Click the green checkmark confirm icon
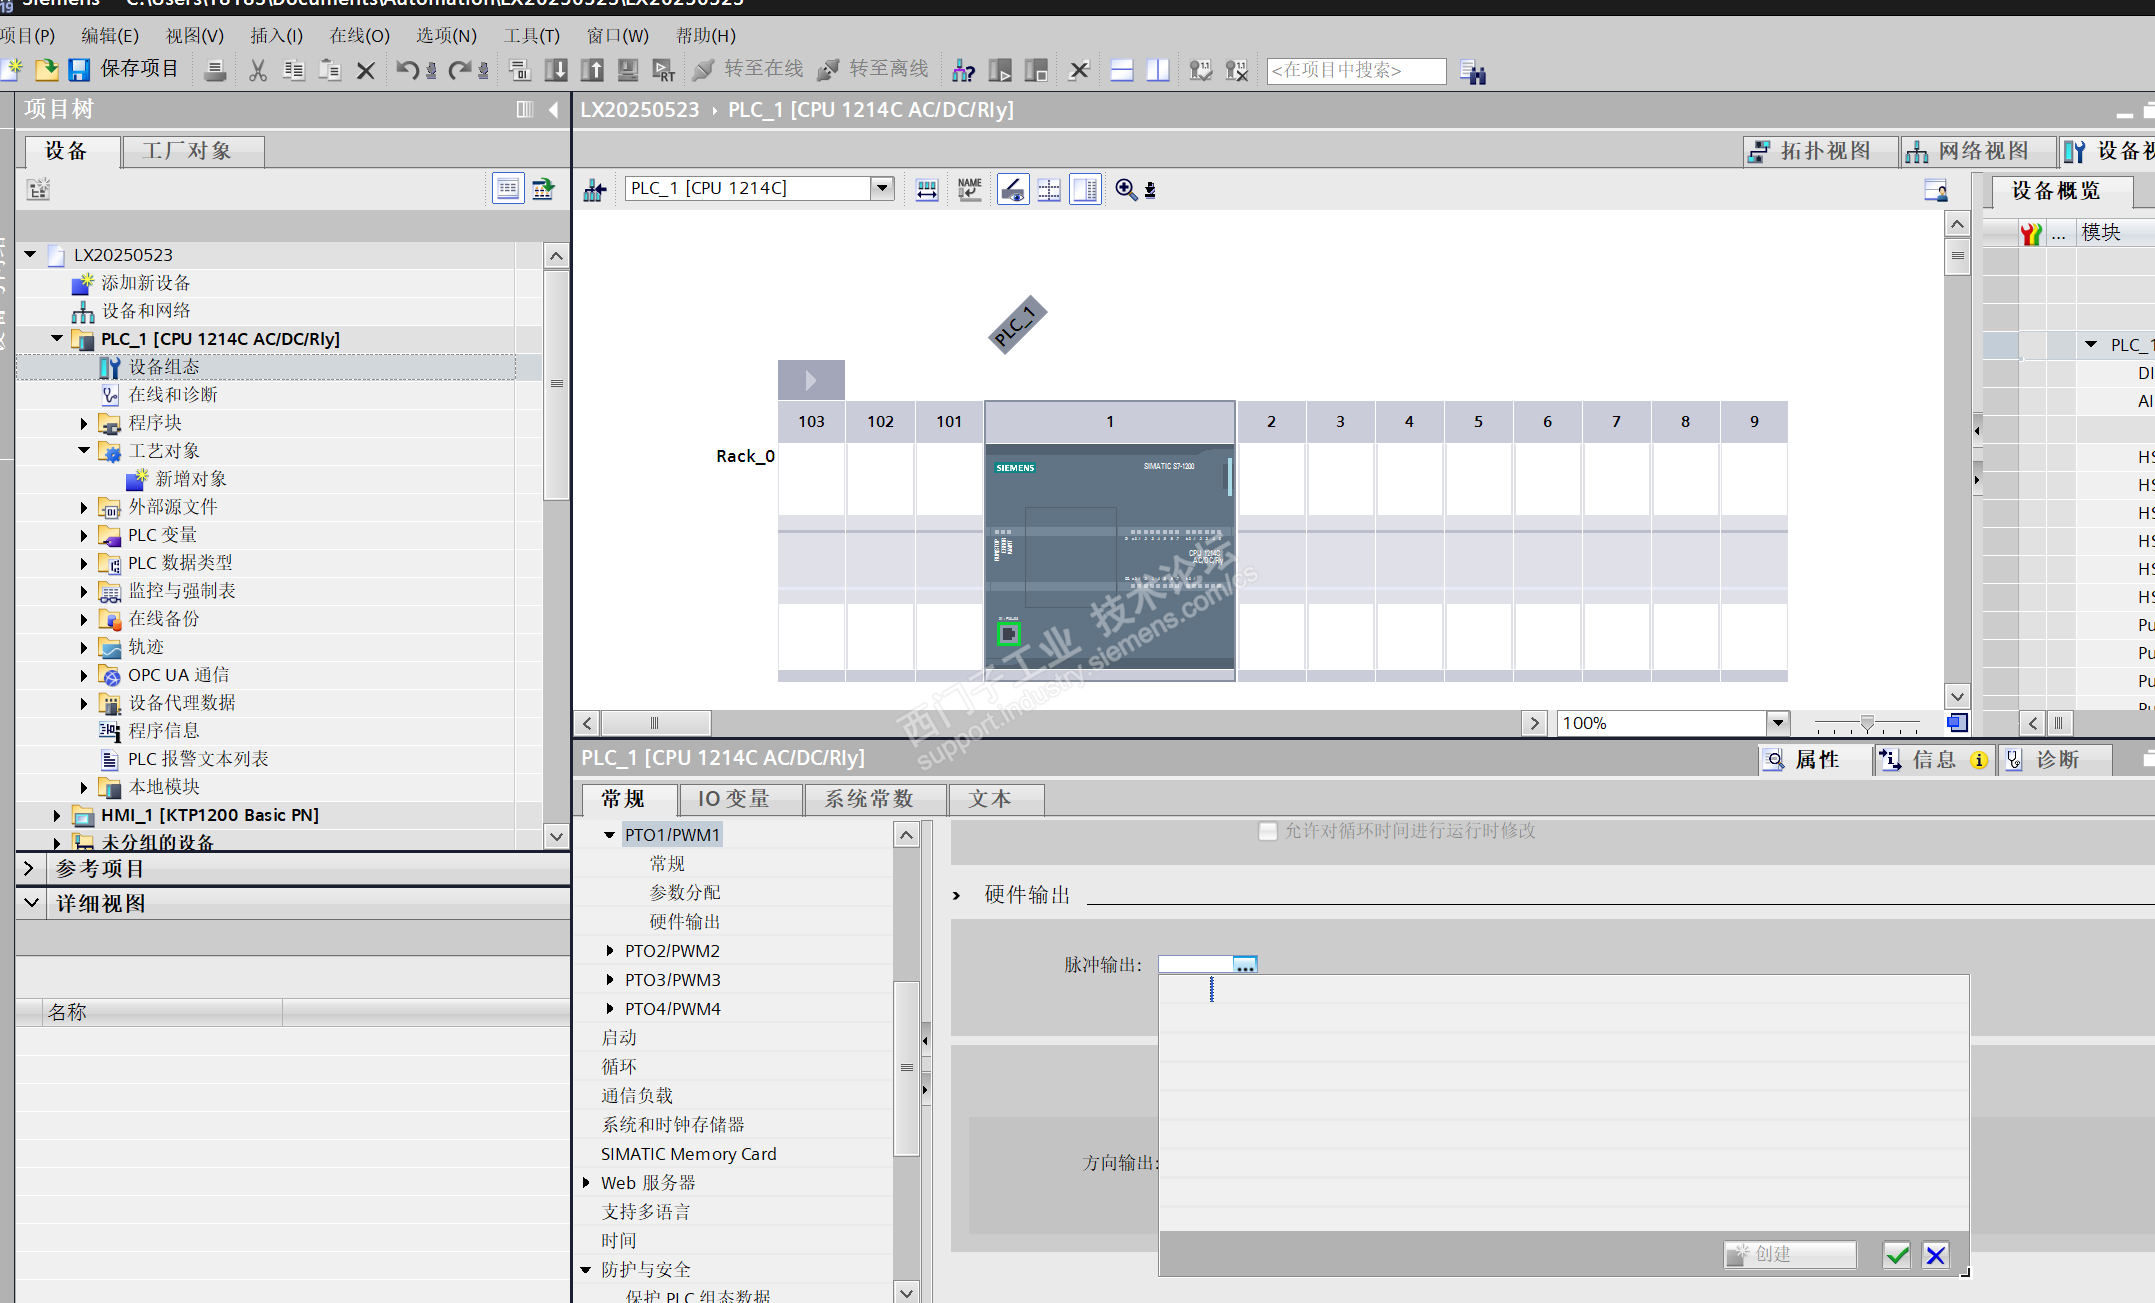 pos(1896,1255)
